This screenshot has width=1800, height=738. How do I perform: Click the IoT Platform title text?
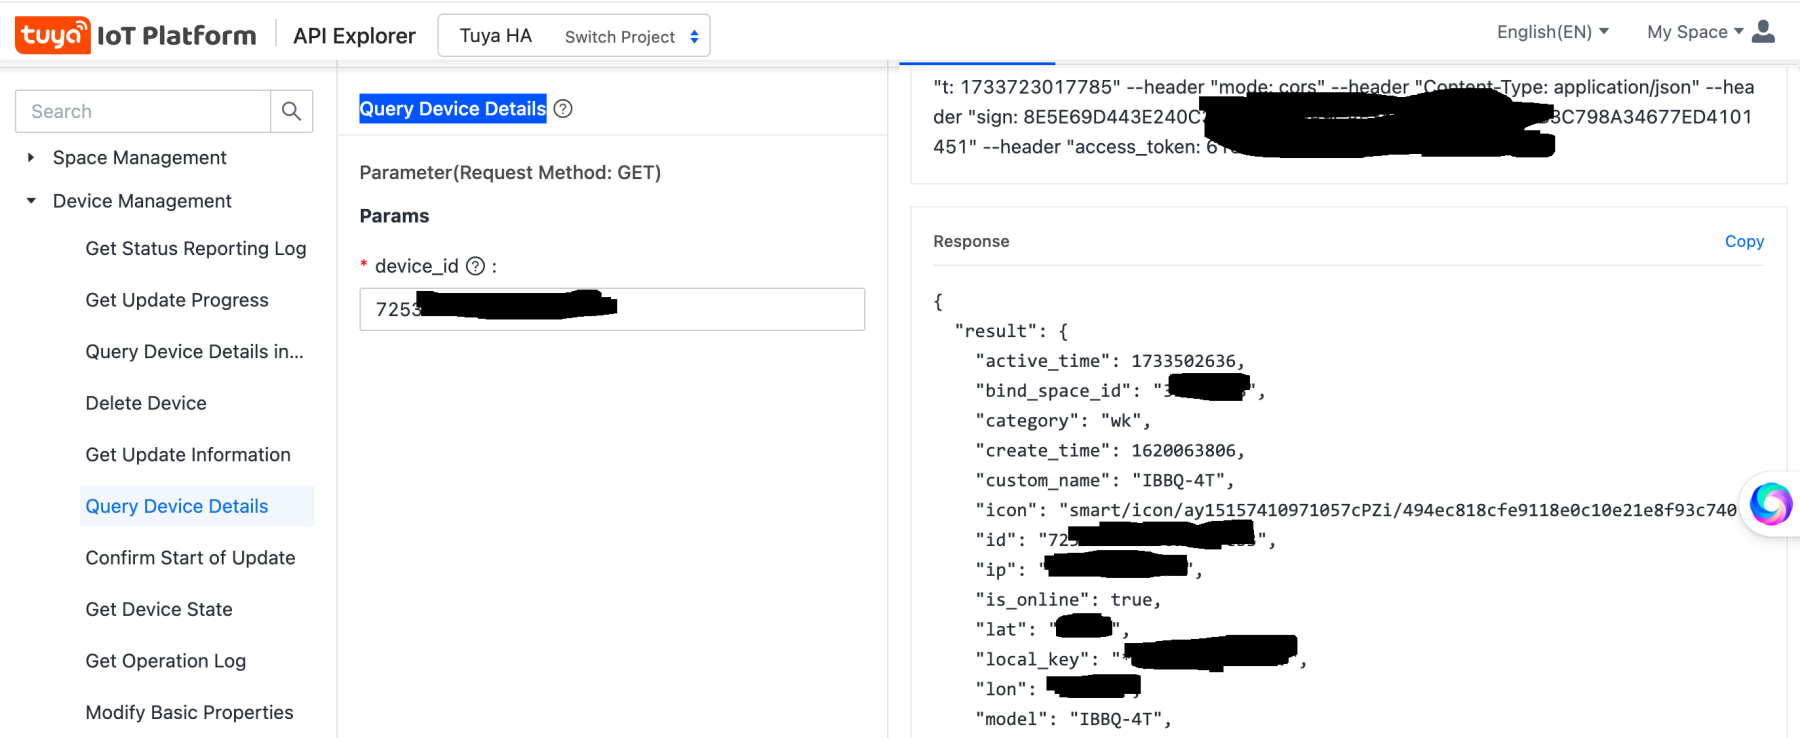[177, 36]
